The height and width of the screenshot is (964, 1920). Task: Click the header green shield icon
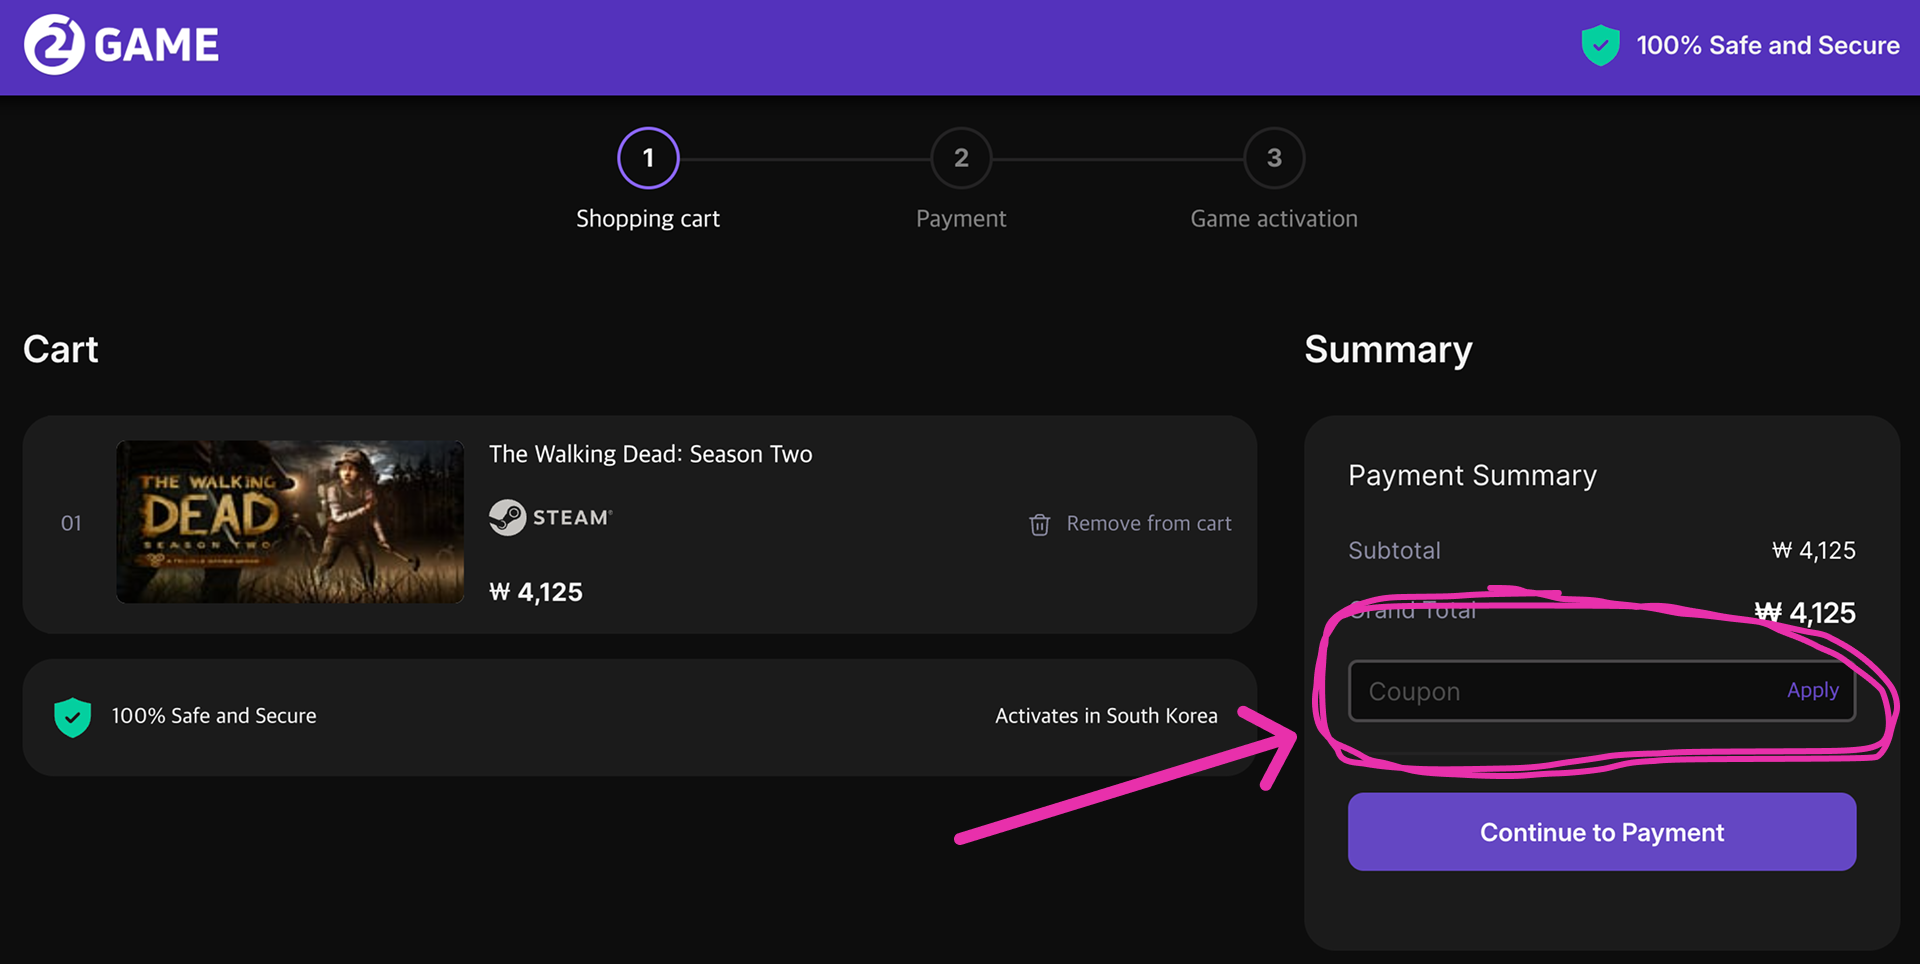[x=1600, y=45]
